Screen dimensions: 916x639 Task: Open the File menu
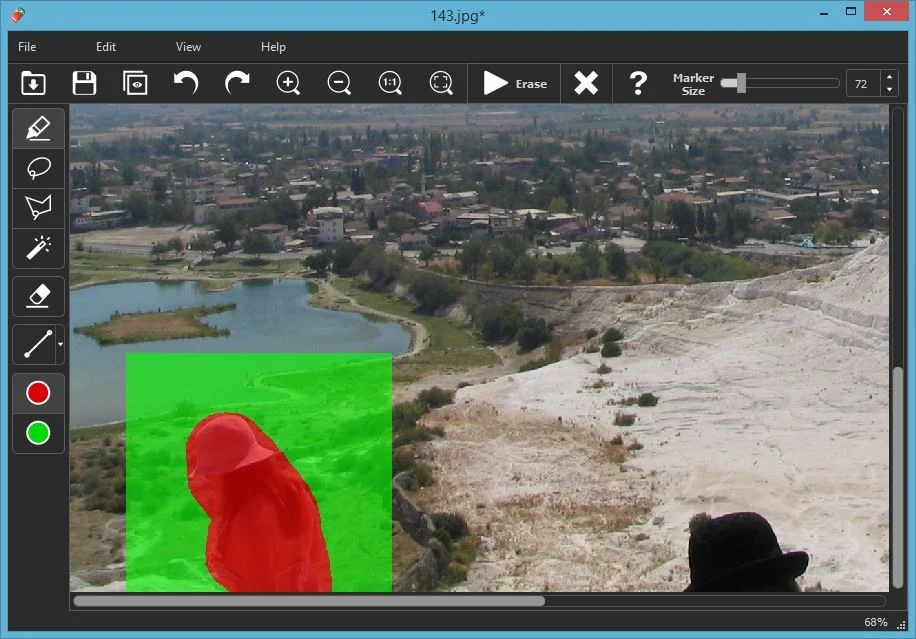coord(27,47)
